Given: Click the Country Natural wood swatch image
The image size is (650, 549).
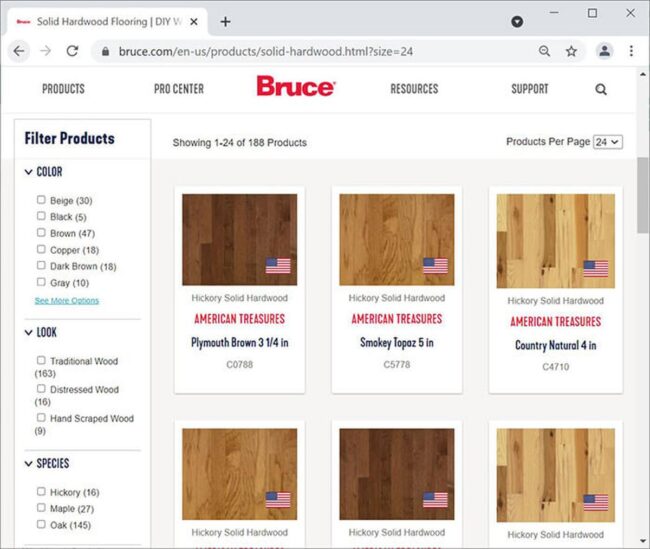Looking at the screenshot, I should point(555,241).
